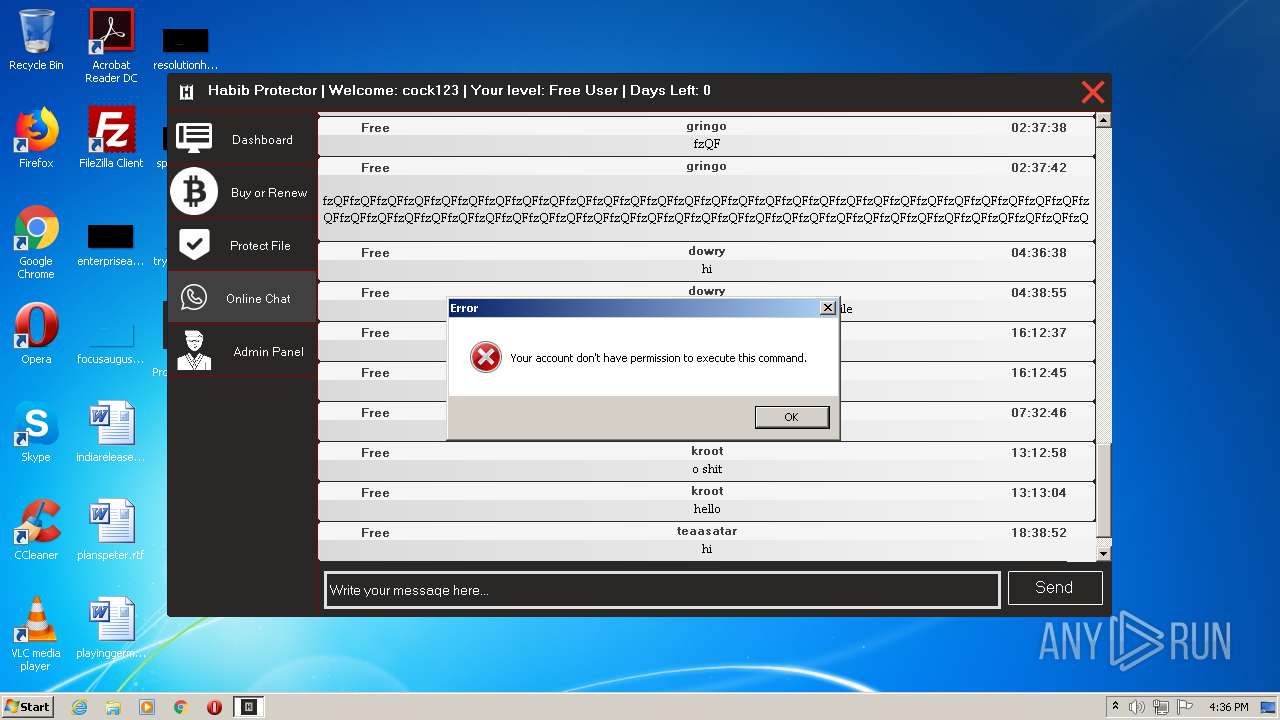
Task: Focus the 'Write your message here...' field
Action: point(662,590)
